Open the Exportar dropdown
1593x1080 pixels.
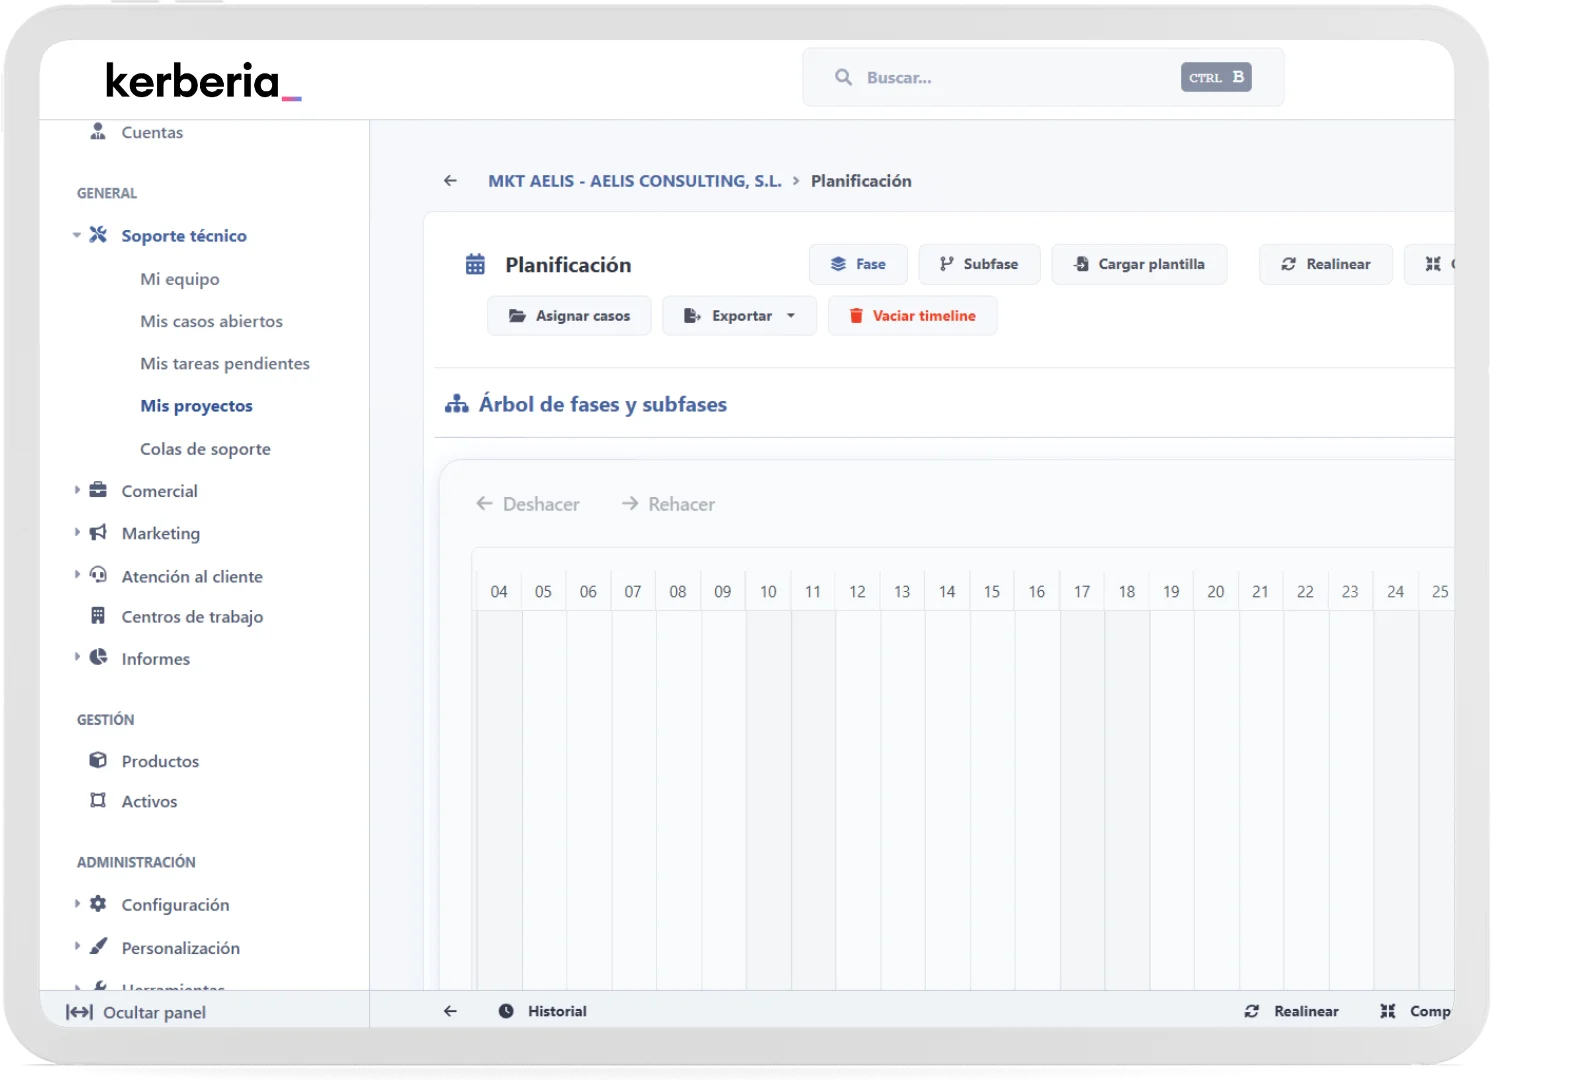pyautogui.click(x=739, y=316)
